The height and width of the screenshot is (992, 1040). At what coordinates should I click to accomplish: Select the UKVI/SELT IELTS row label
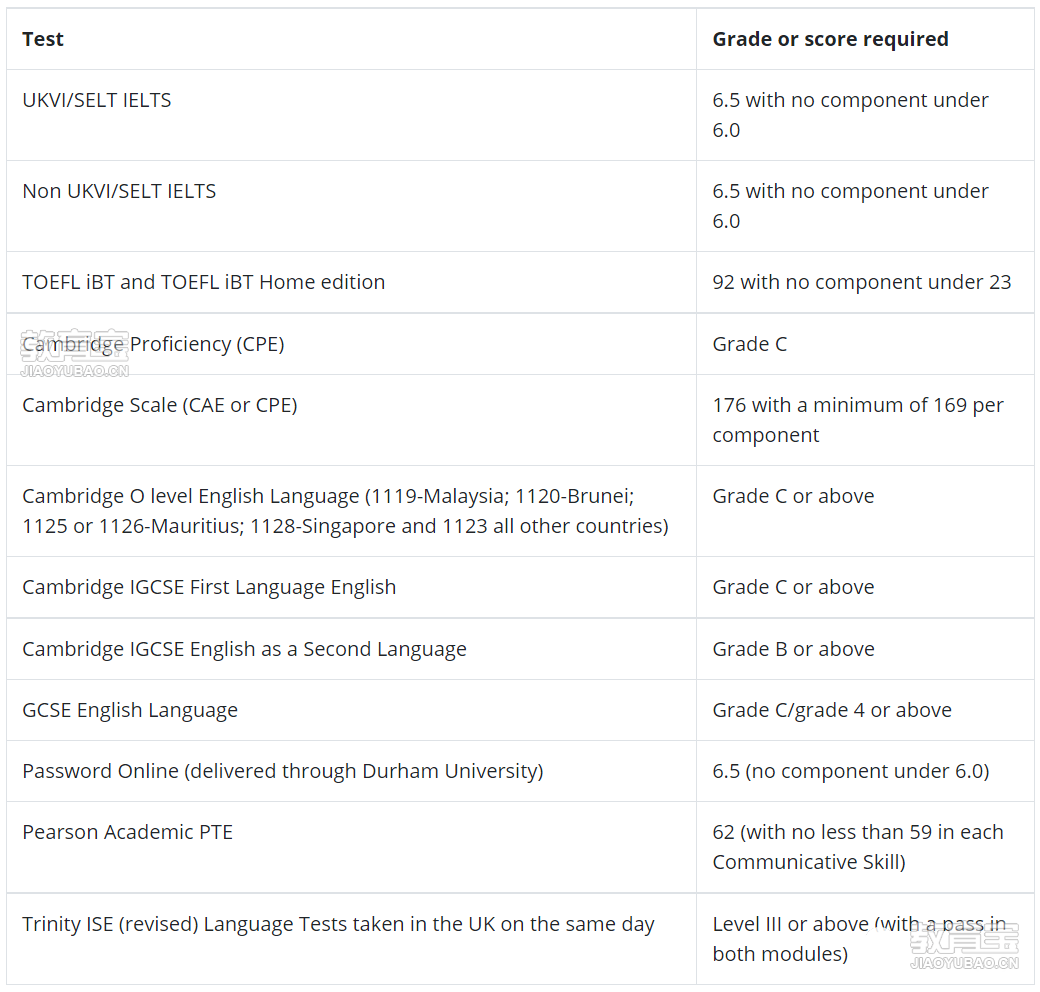coord(97,100)
